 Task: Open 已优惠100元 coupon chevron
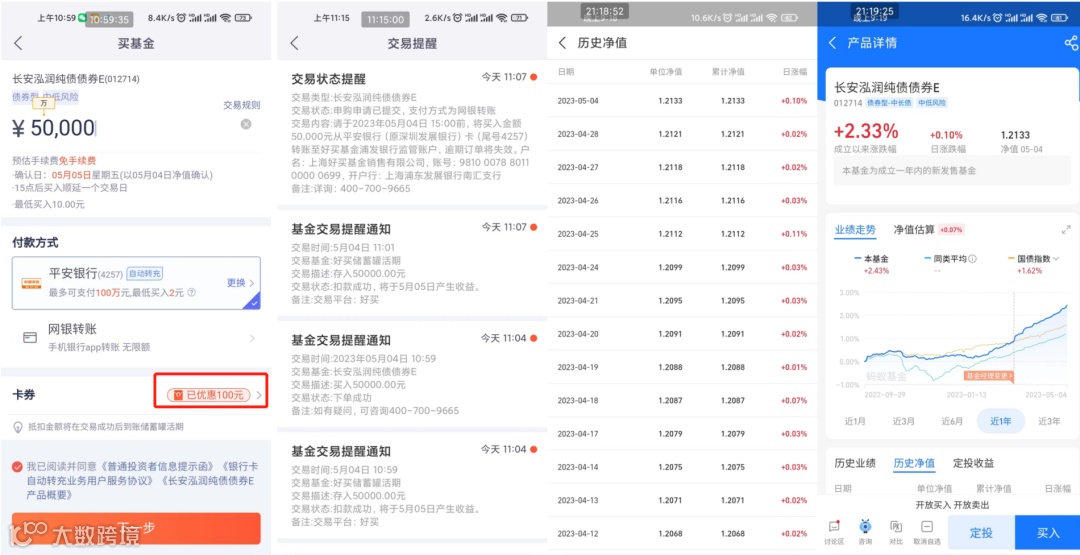pos(259,395)
